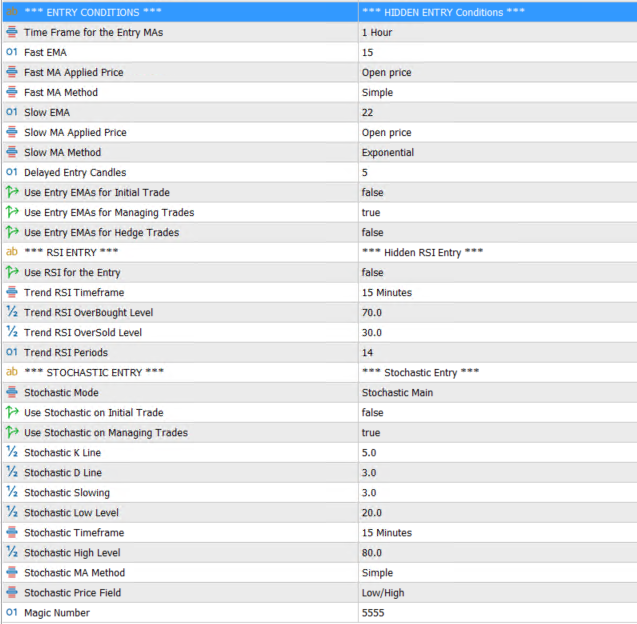Toggle the false value of Use Stochastic on Initial Trade
The height and width of the screenshot is (624, 637).
[x=373, y=412]
